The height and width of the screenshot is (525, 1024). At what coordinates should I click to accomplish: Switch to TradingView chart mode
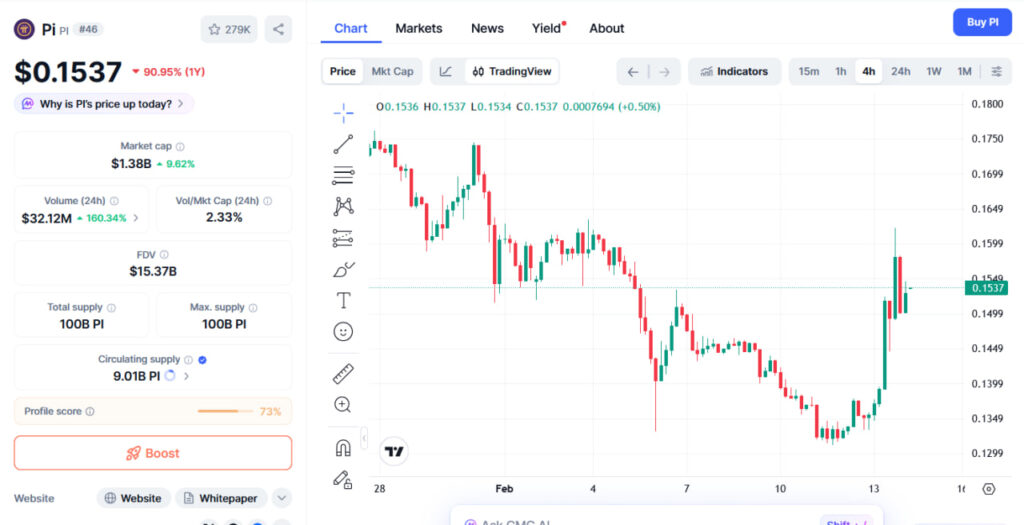(x=513, y=71)
